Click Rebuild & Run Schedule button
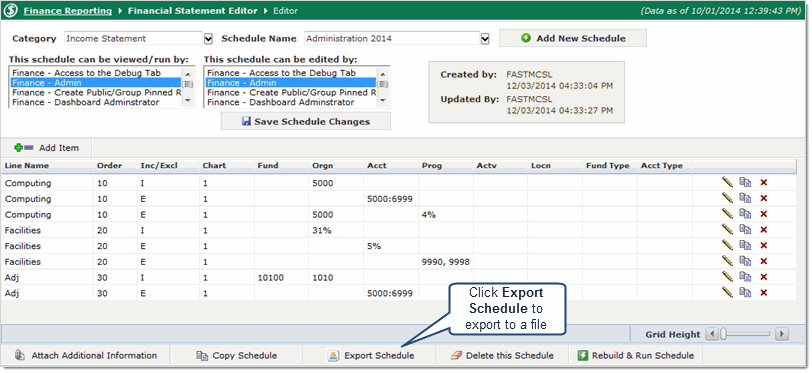This screenshot has width=812, height=373. point(635,356)
